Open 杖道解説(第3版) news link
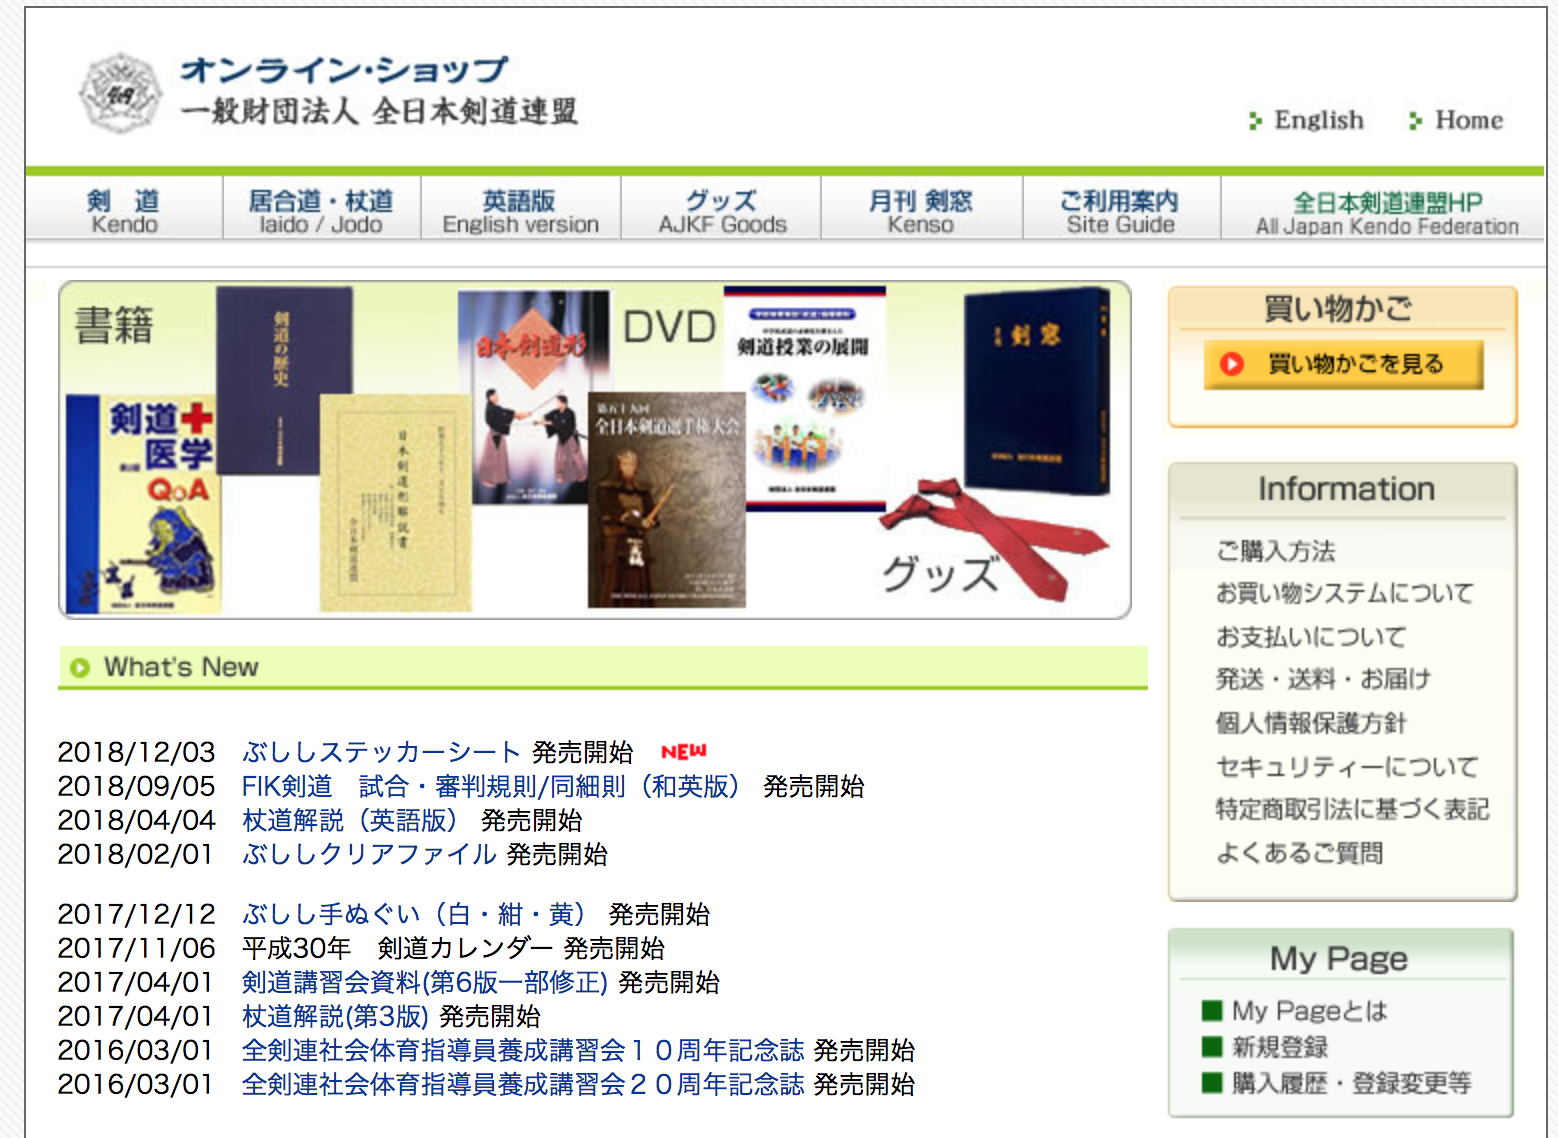This screenshot has height=1138, width=1558. point(335,1016)
